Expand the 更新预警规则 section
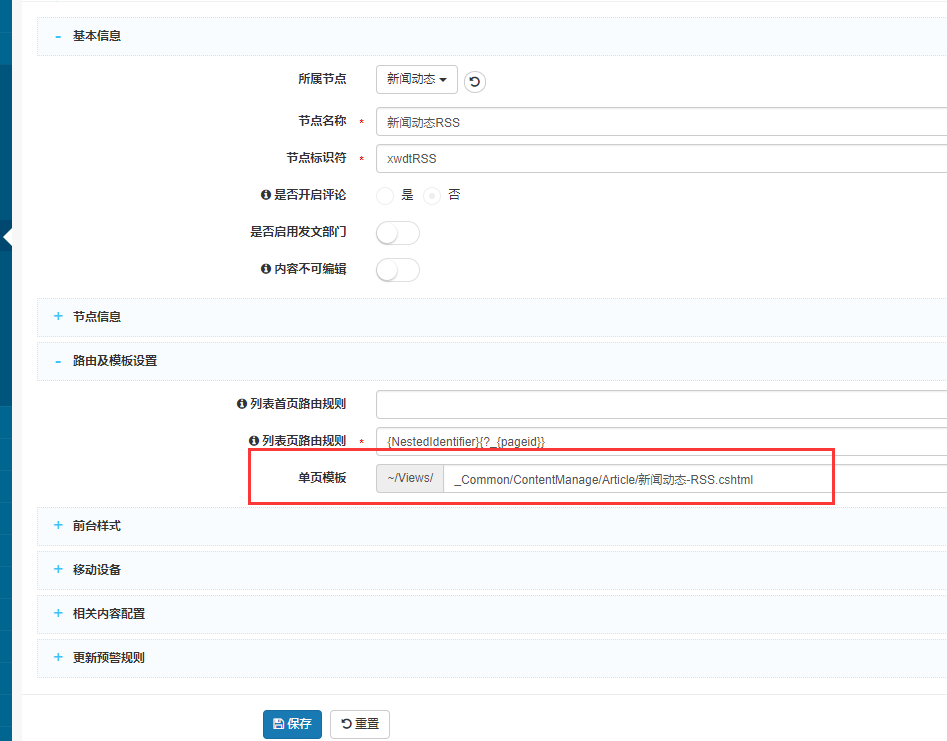Image resolution: width=947 pixels, height=741 pixels. point(108,658)
